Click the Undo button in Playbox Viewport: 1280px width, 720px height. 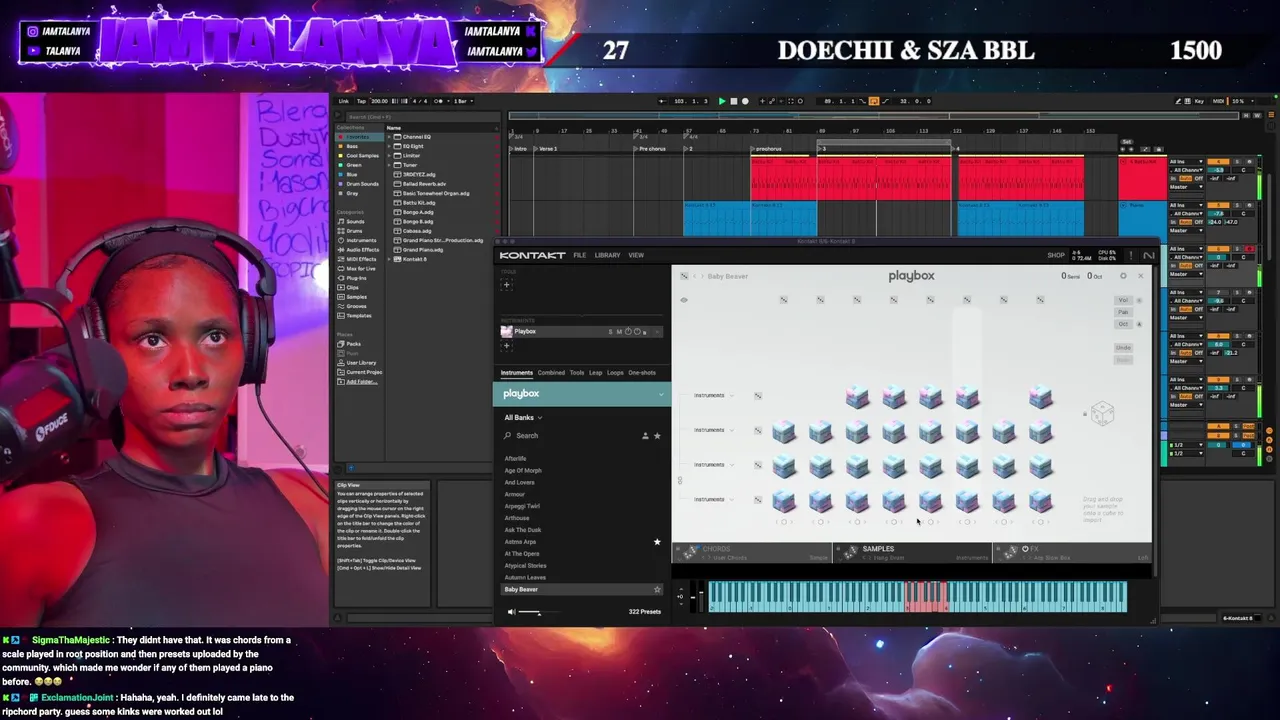tap(1123, 348)
